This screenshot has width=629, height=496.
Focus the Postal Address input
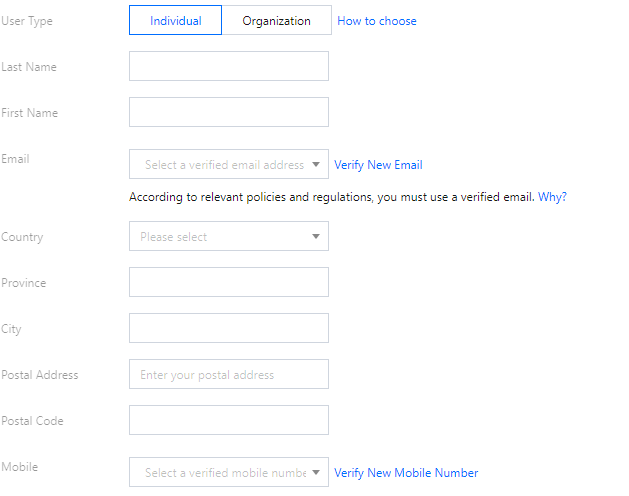(x=229, y=374)
